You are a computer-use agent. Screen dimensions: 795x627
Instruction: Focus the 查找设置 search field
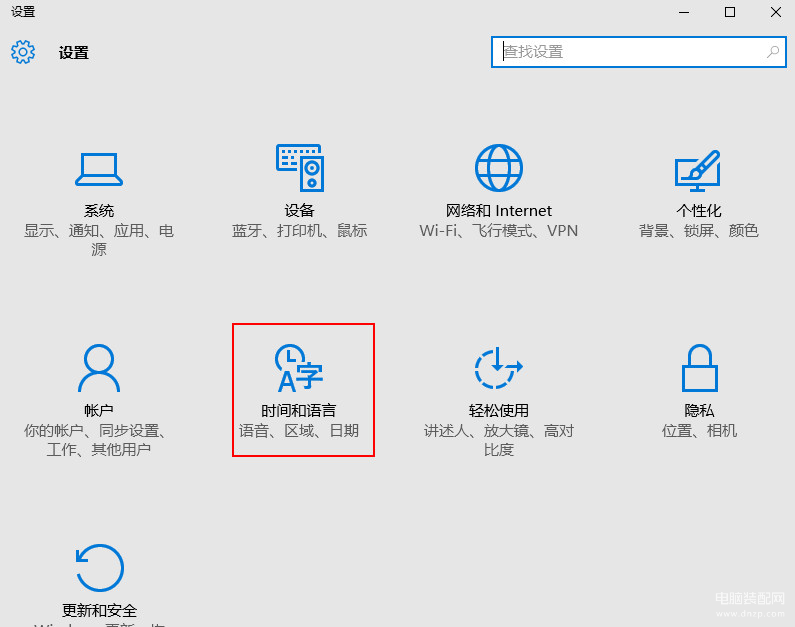(x=638, y=52)
